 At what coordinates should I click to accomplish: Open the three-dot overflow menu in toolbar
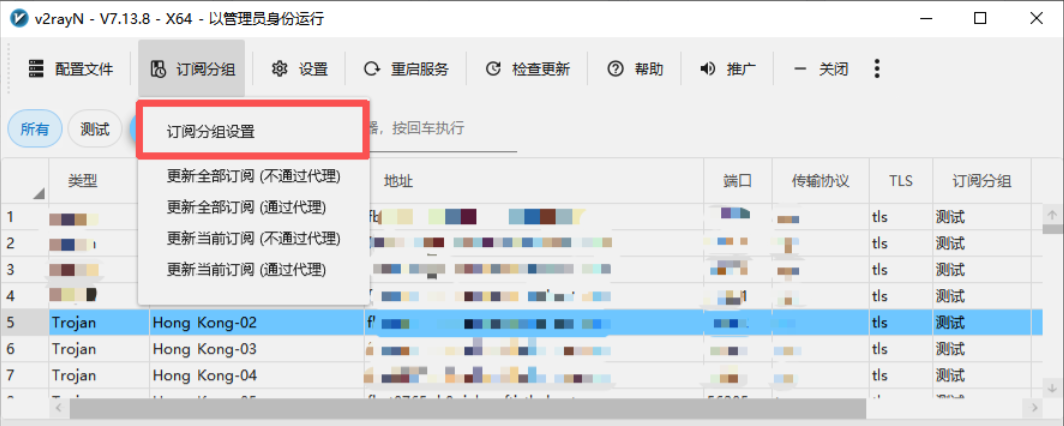(877, 69)
